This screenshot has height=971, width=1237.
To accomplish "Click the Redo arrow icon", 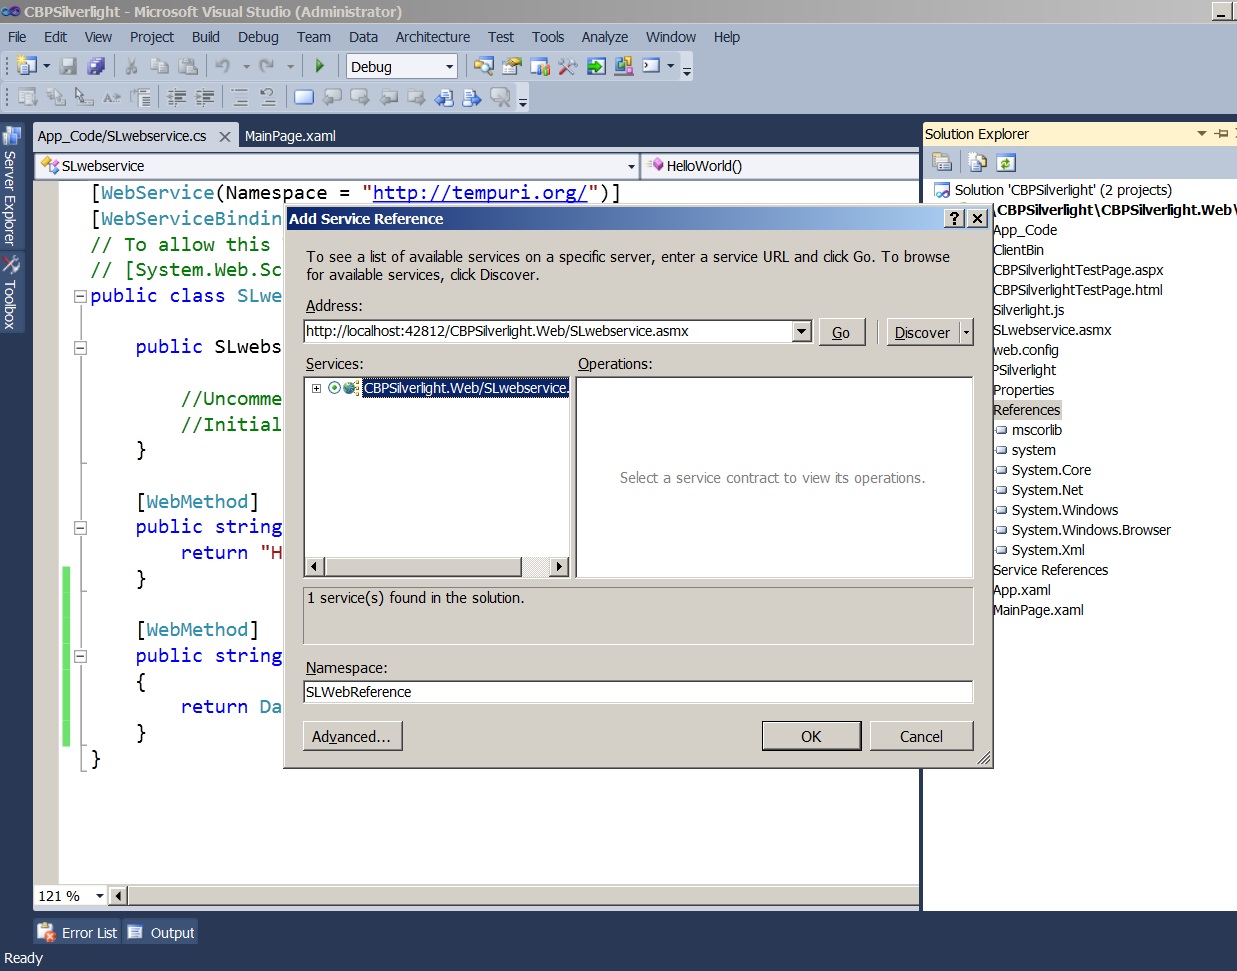I will [x=266, y=66].
